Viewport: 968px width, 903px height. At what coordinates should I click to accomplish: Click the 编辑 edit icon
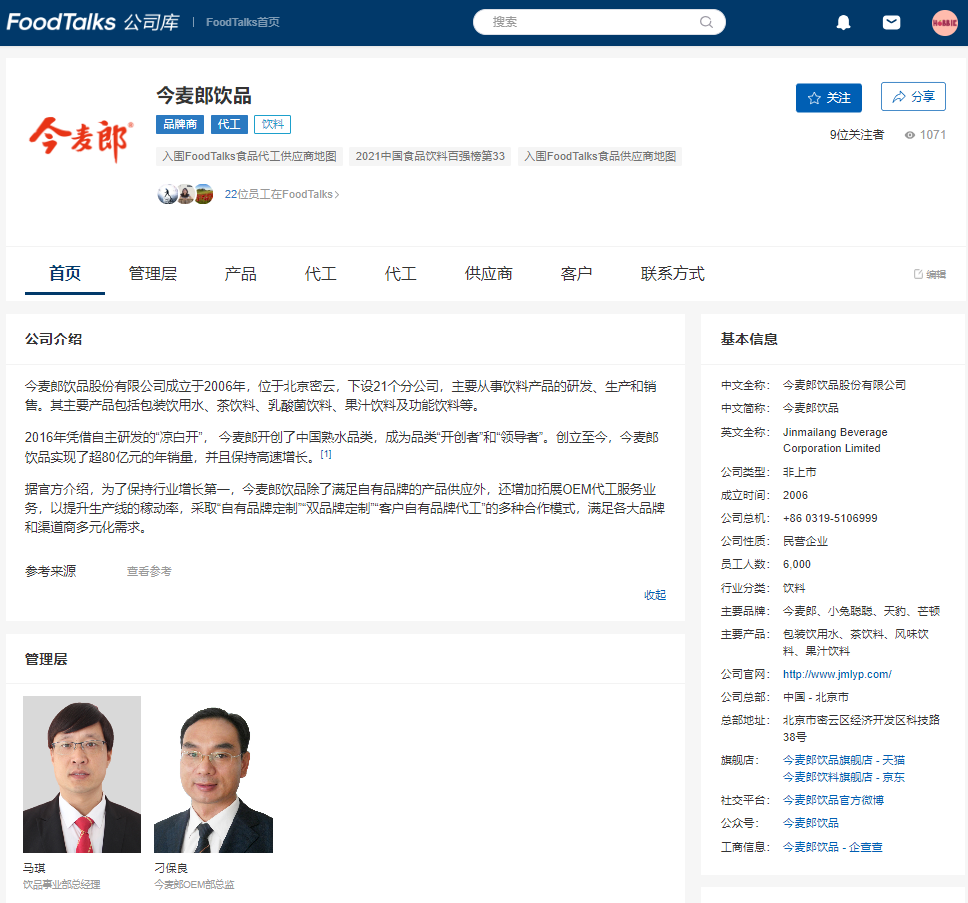tap(929, 274)
